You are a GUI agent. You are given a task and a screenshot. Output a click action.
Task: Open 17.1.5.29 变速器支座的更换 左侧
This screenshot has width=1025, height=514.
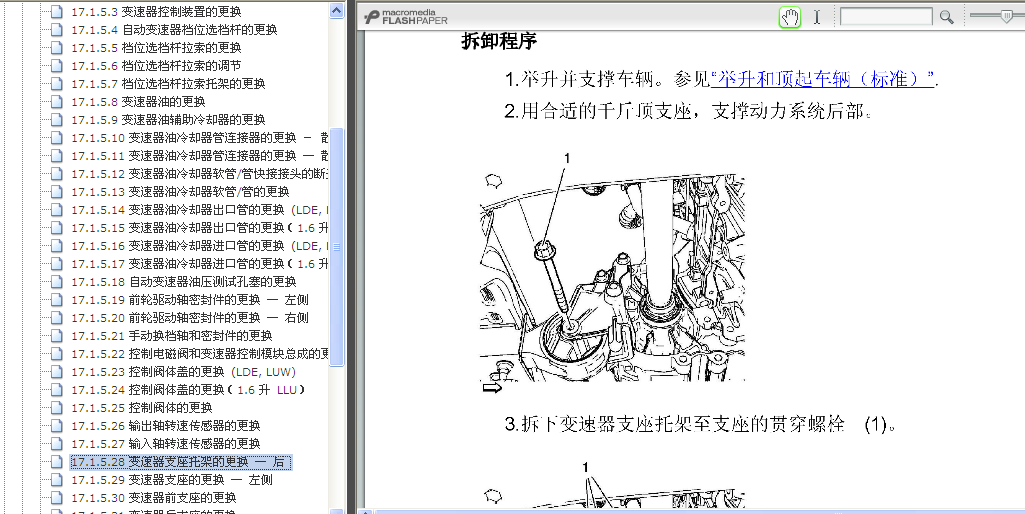(171, 480)
